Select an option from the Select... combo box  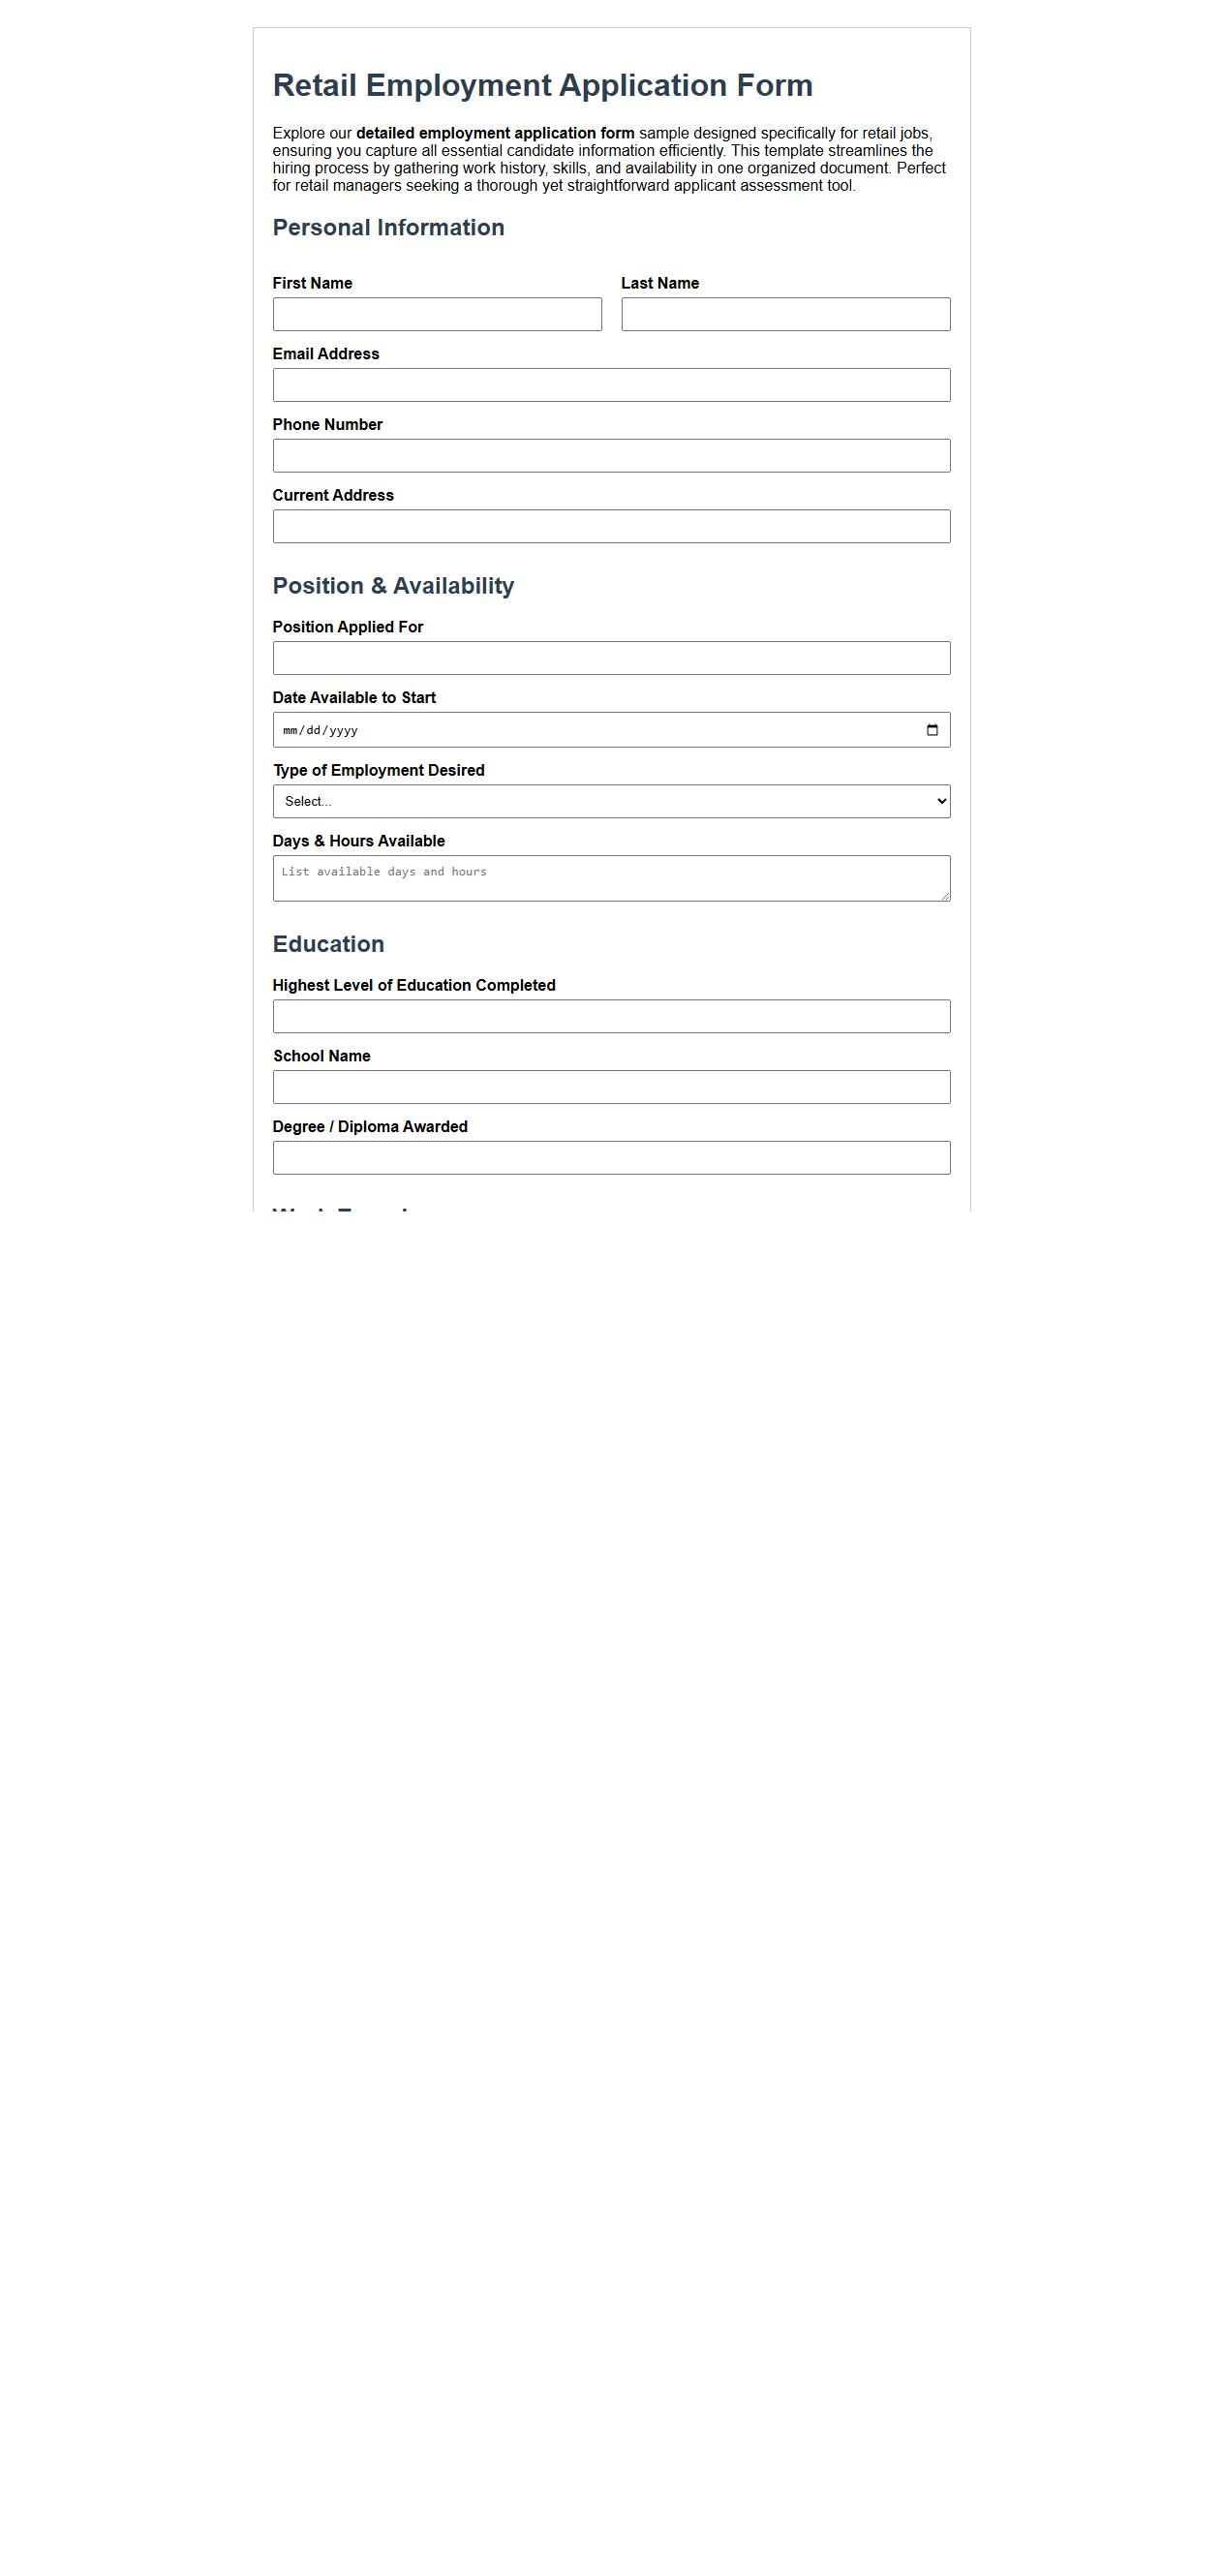click(x=611, y=801)
